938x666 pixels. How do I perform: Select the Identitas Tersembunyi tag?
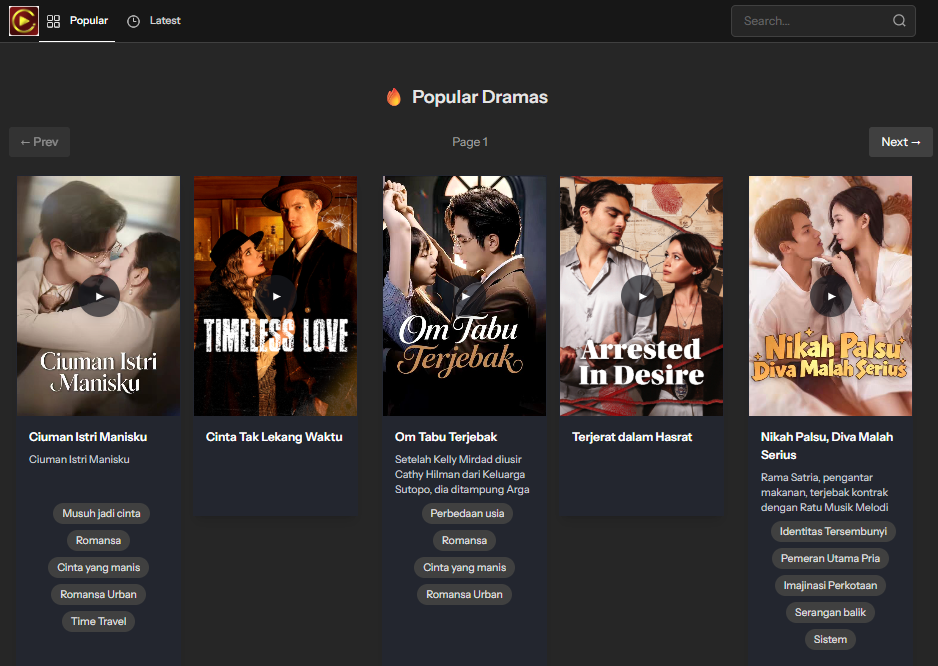tap(833, 531)
